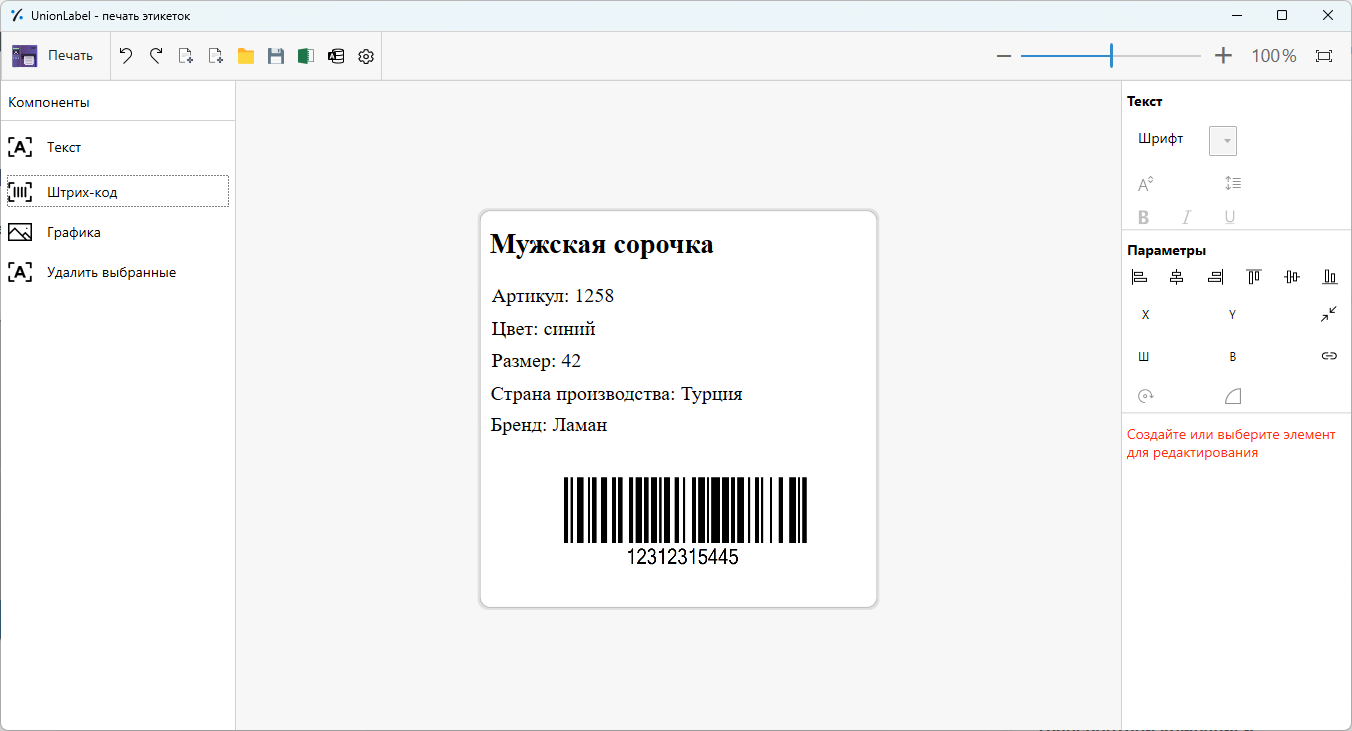This screenshot has height=731, width=1352.
Task: Click Удалить выбранные
Action: tap(118, 272)
